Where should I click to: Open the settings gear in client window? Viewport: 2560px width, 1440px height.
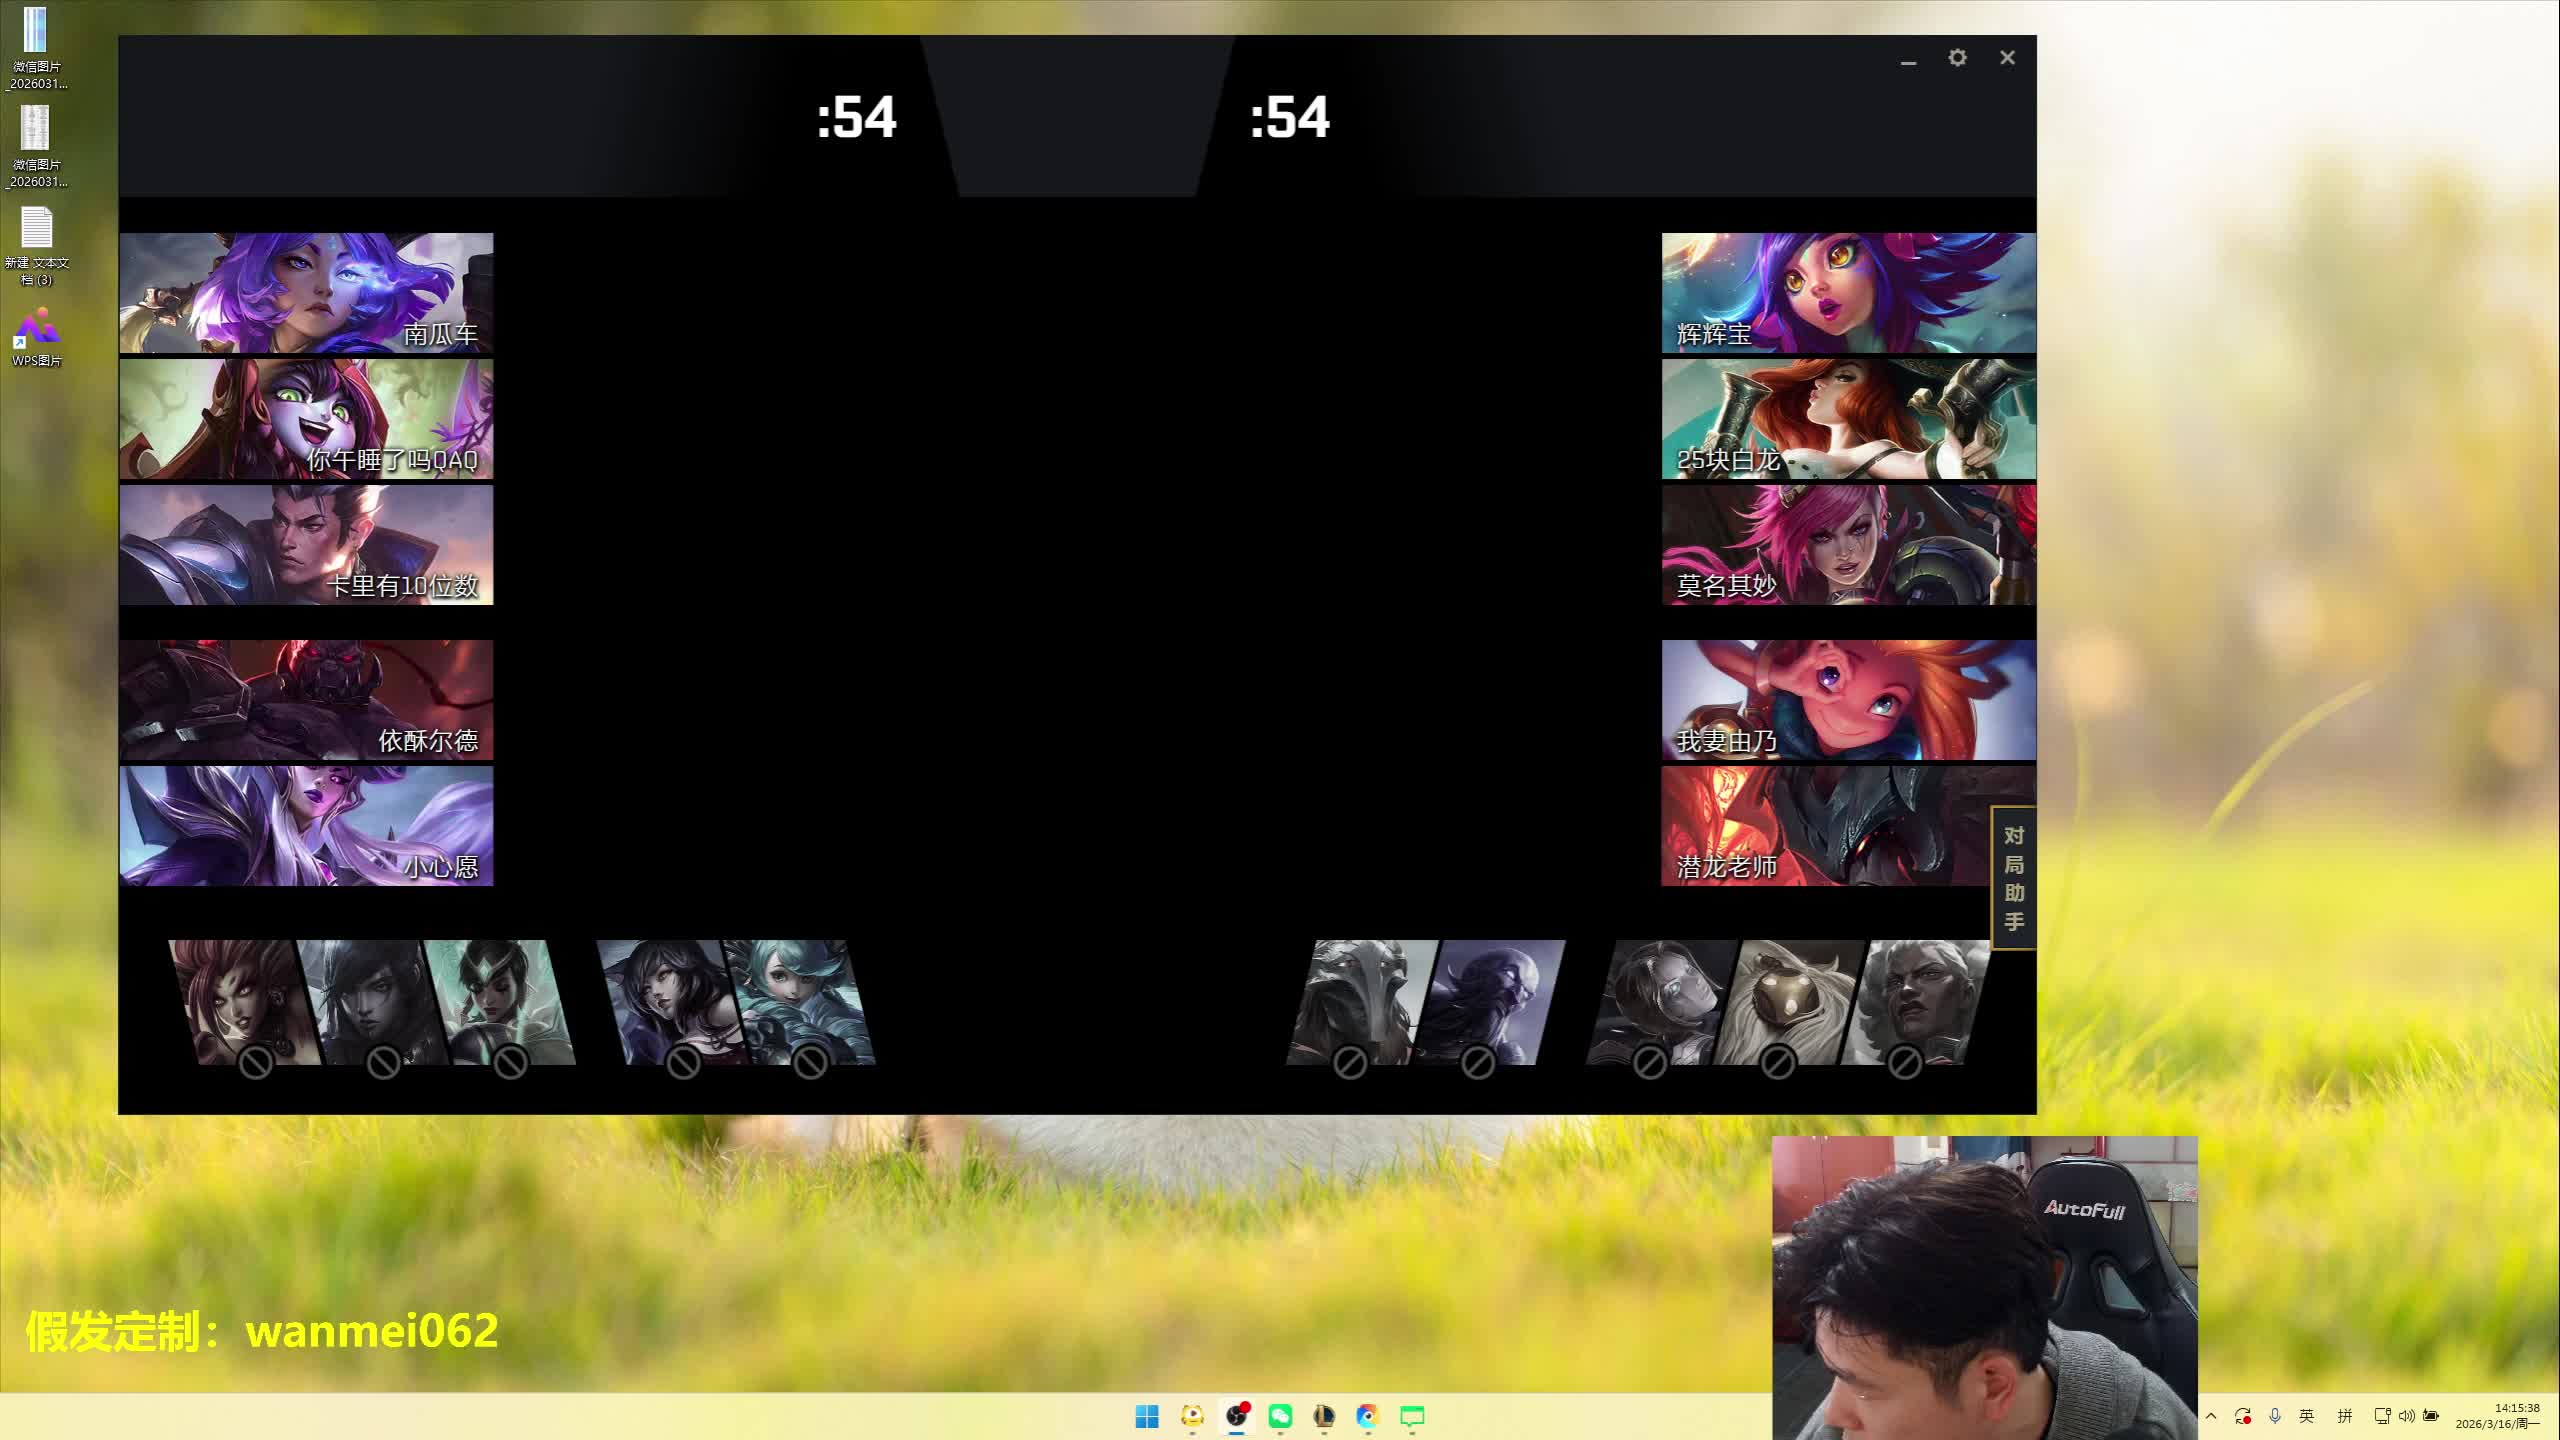(1957, 58)
